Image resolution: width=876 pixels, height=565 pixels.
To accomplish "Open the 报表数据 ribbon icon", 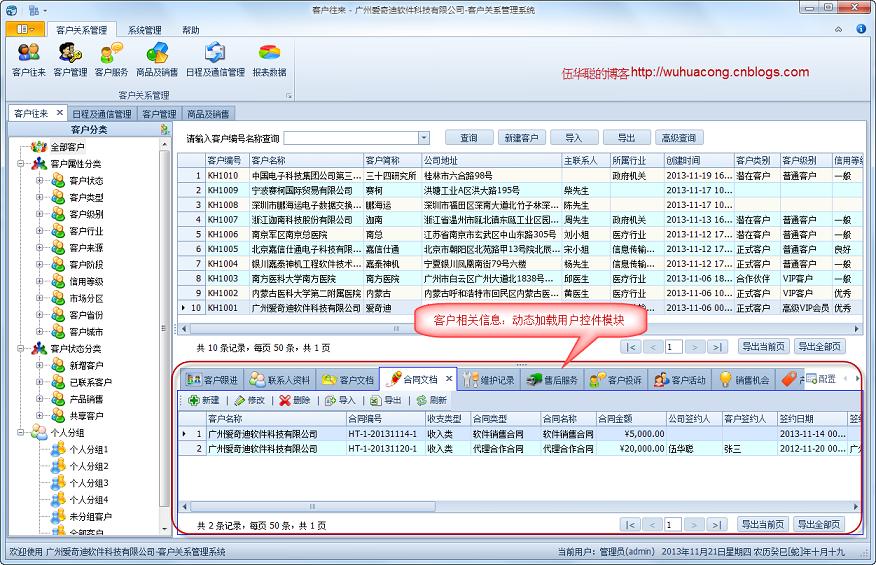I will 269,59.
